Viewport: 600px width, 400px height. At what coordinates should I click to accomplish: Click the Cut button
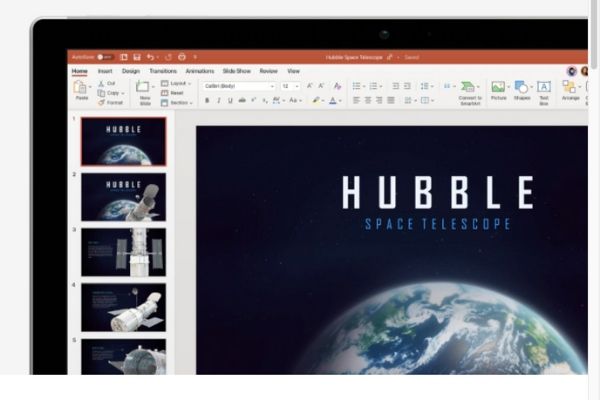pos(106,83)
